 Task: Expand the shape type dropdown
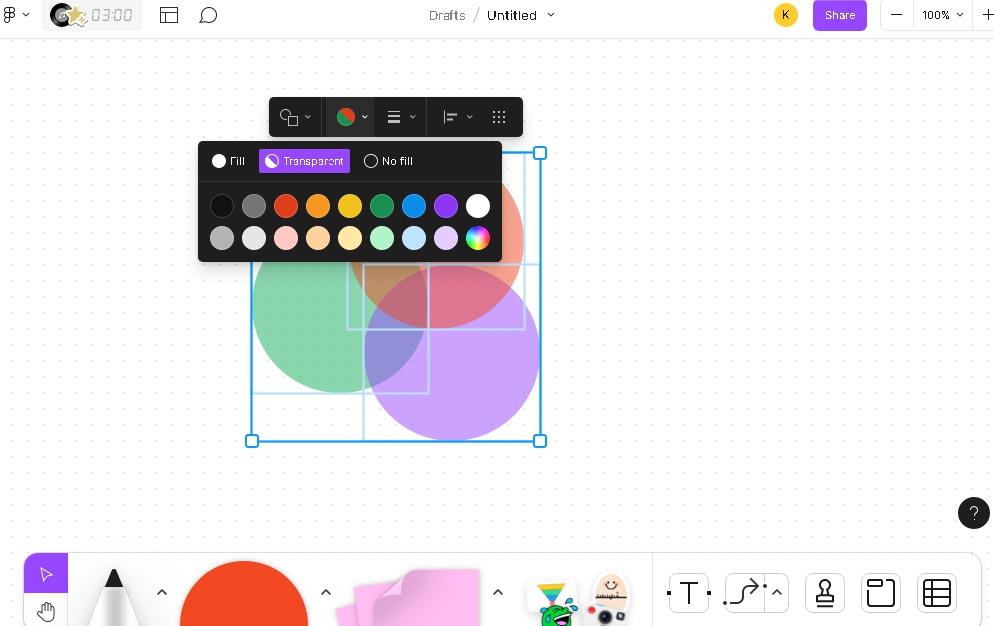[x=295, y=117]
